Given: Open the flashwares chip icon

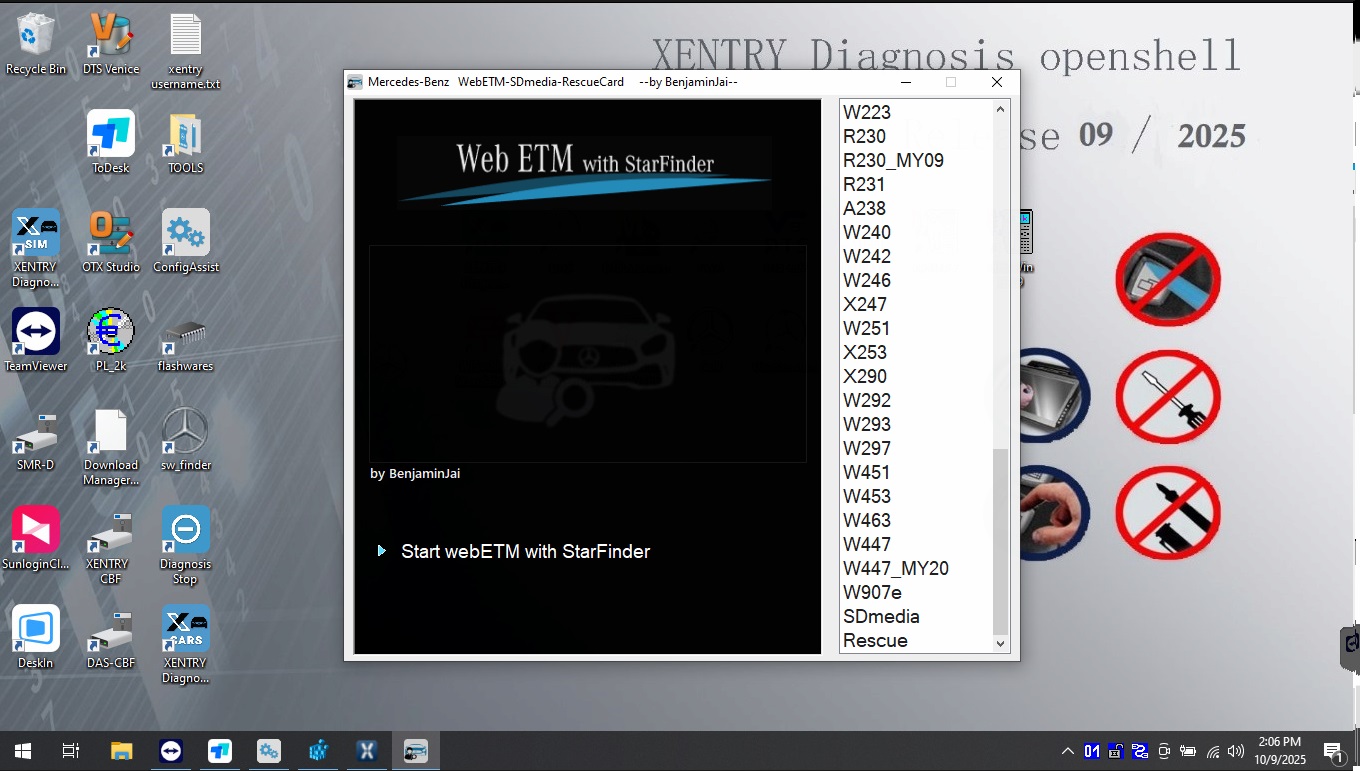Looking at the screenshot, I should [x=185, y=333].
